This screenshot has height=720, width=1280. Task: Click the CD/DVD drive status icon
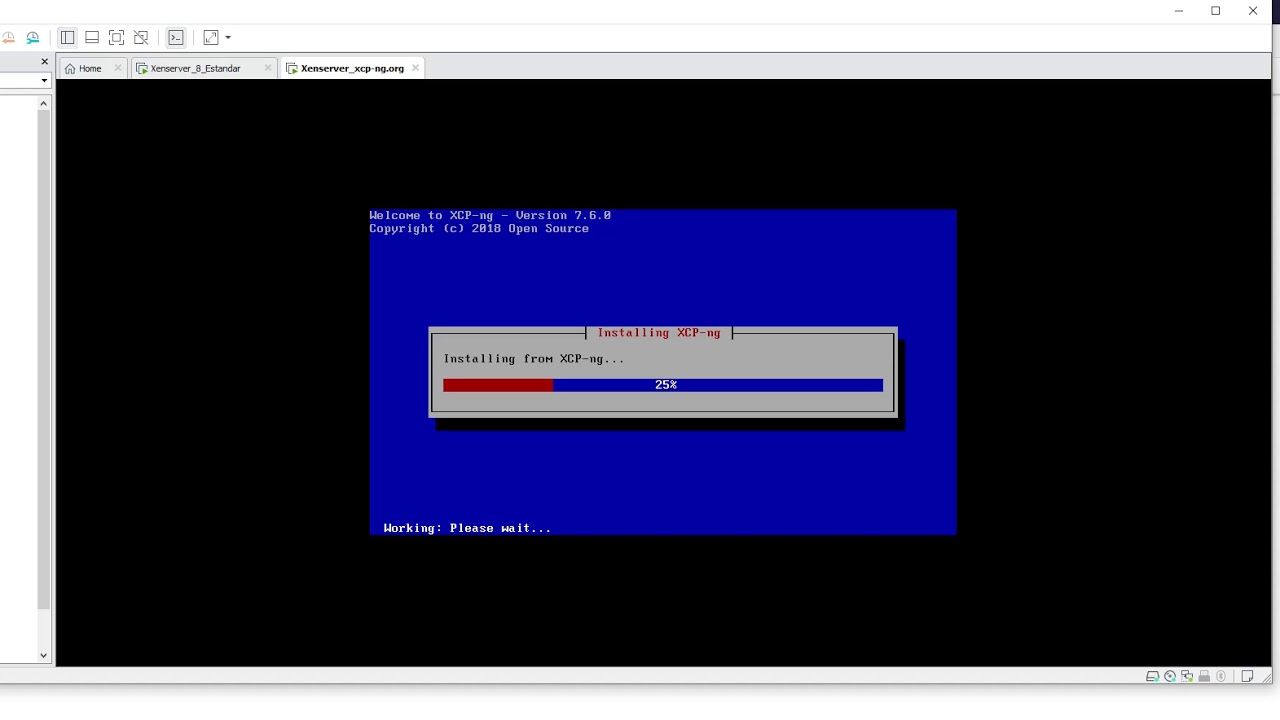[x=1169, y=676]
